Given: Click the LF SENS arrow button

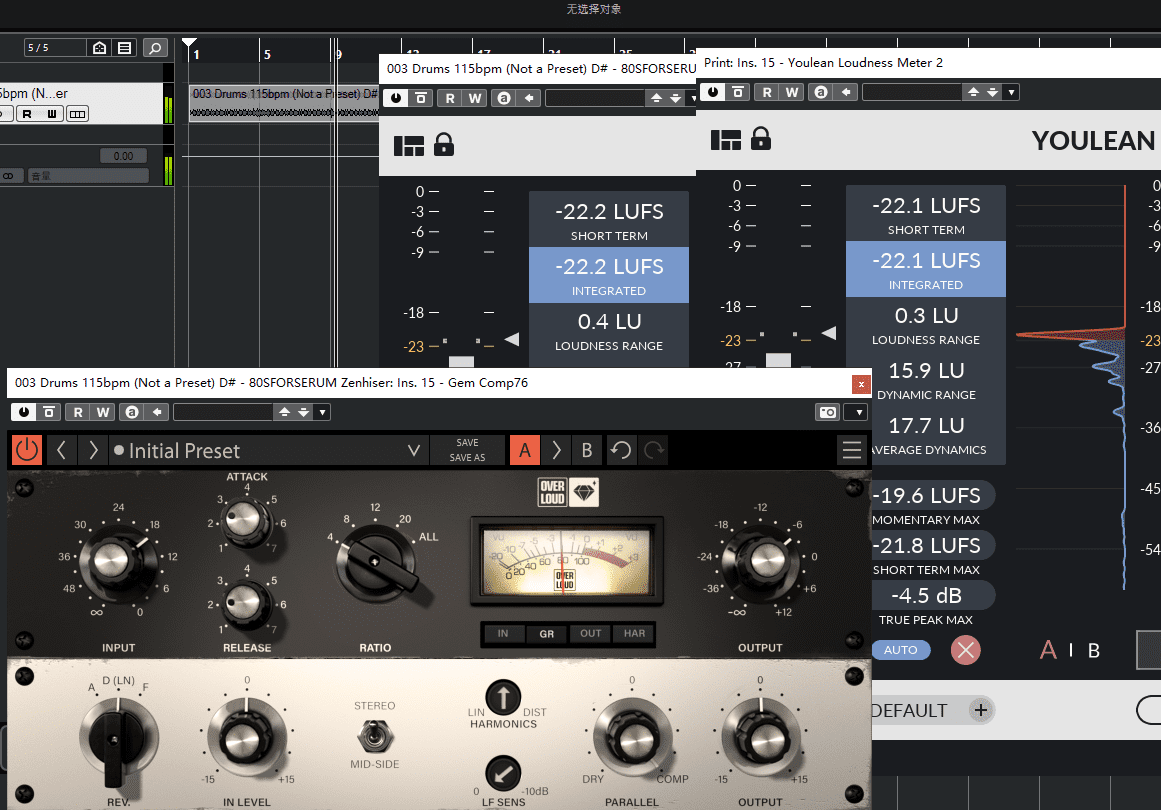Looking at the screenshot, I should point(503,774).
